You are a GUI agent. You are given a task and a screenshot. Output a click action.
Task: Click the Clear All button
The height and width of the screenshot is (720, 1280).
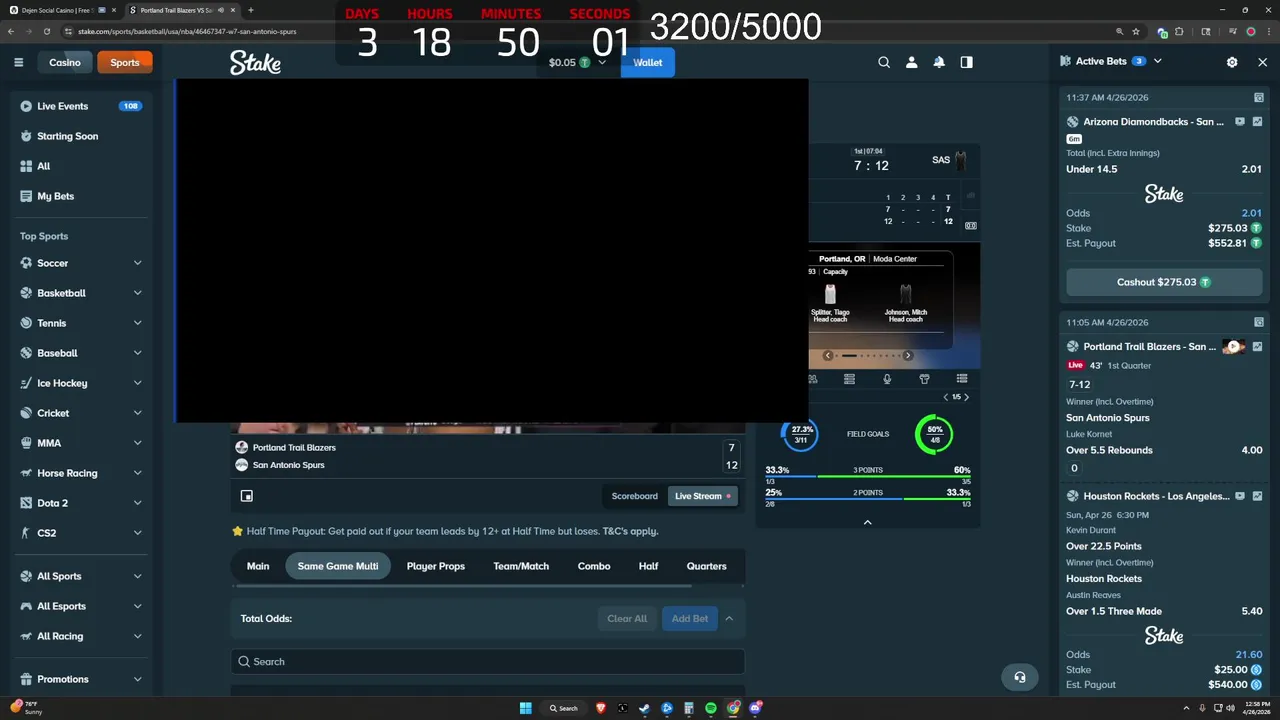(627, 618)
